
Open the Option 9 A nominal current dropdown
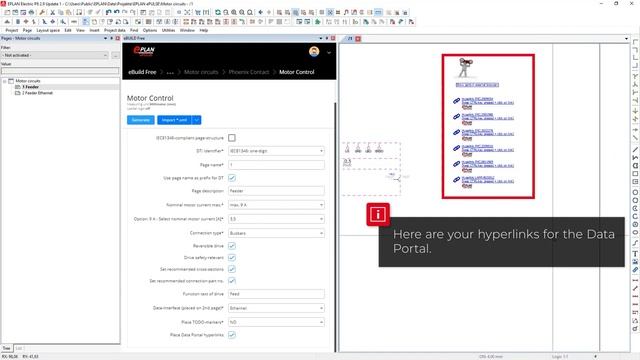click(x=276, y=219)
